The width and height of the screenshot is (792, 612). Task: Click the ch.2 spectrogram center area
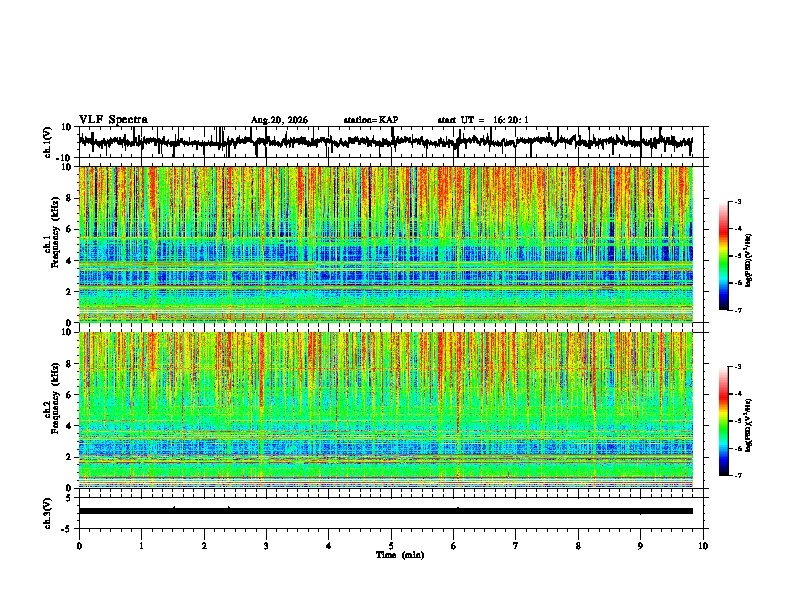click(x=386, y=410)
